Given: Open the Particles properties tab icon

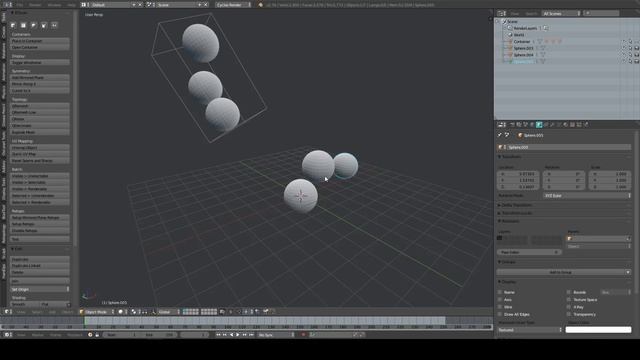Looking at the screenshot, I should [579, 124].
